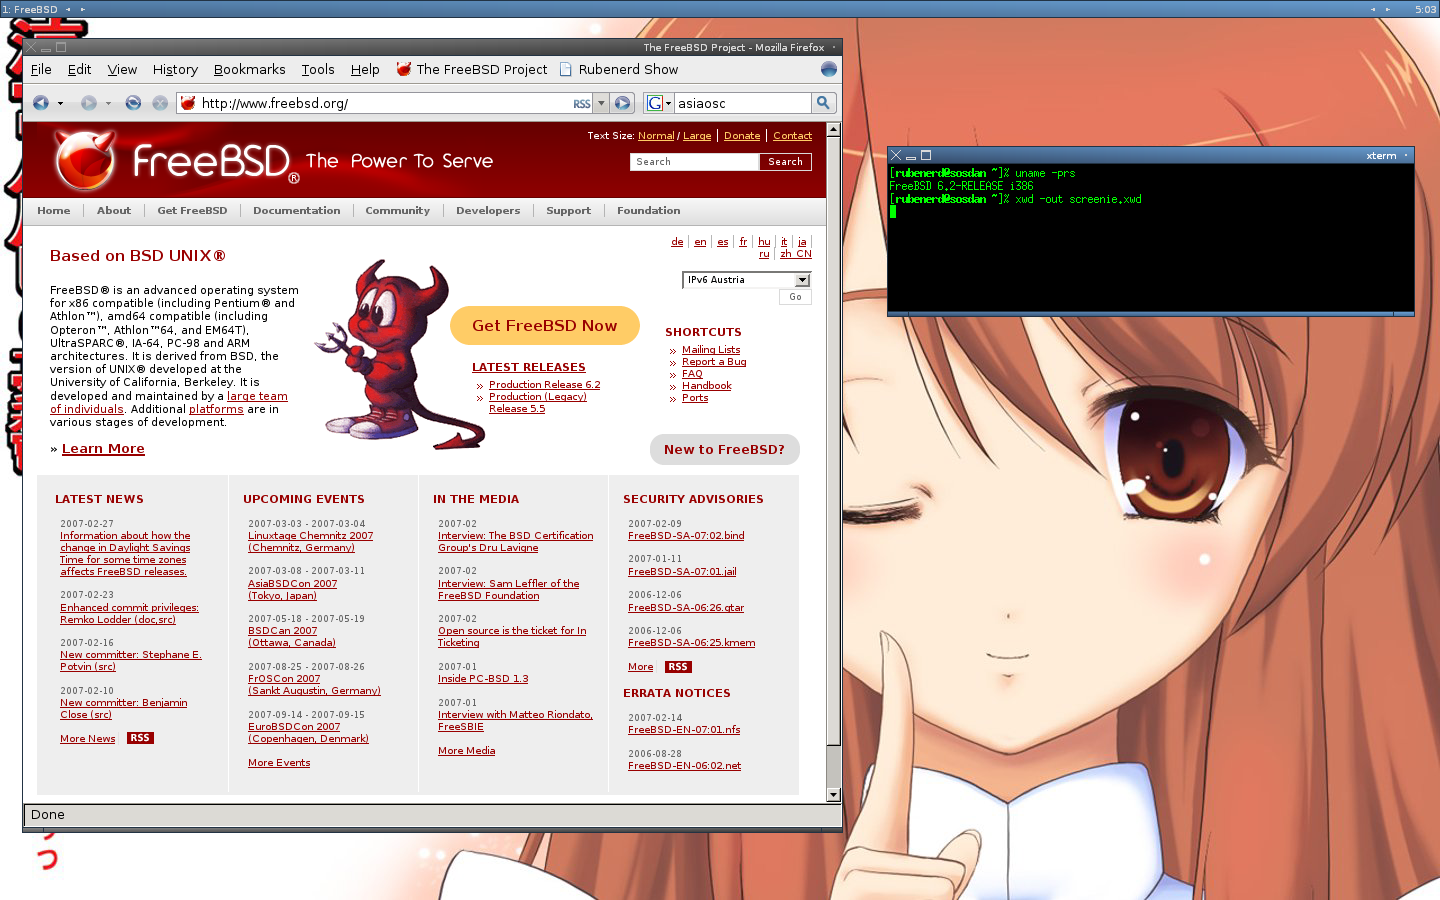Click the site favicon in the address bar
Screen dimensions: 1440x900
[x=188, y=103]
